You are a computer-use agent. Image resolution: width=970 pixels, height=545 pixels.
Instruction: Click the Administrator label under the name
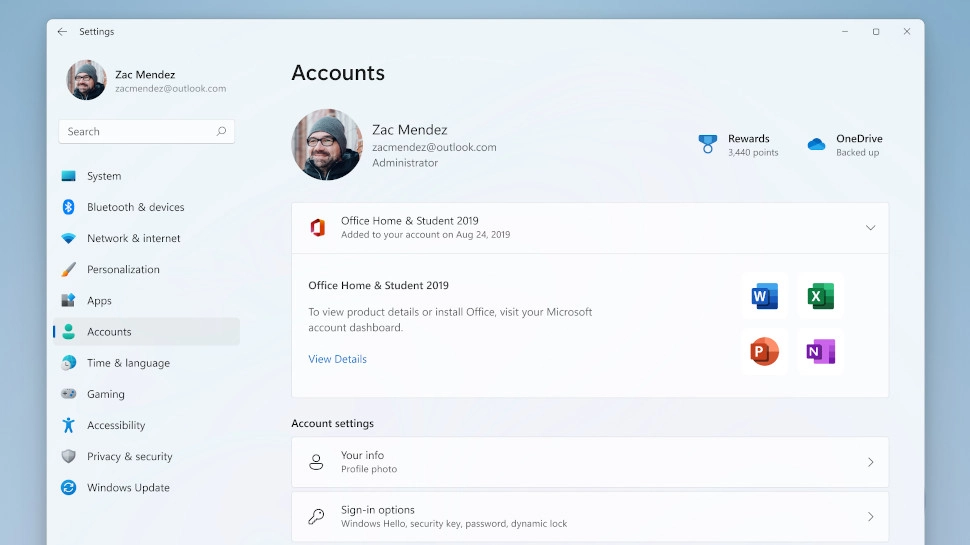tap(405, 163)
